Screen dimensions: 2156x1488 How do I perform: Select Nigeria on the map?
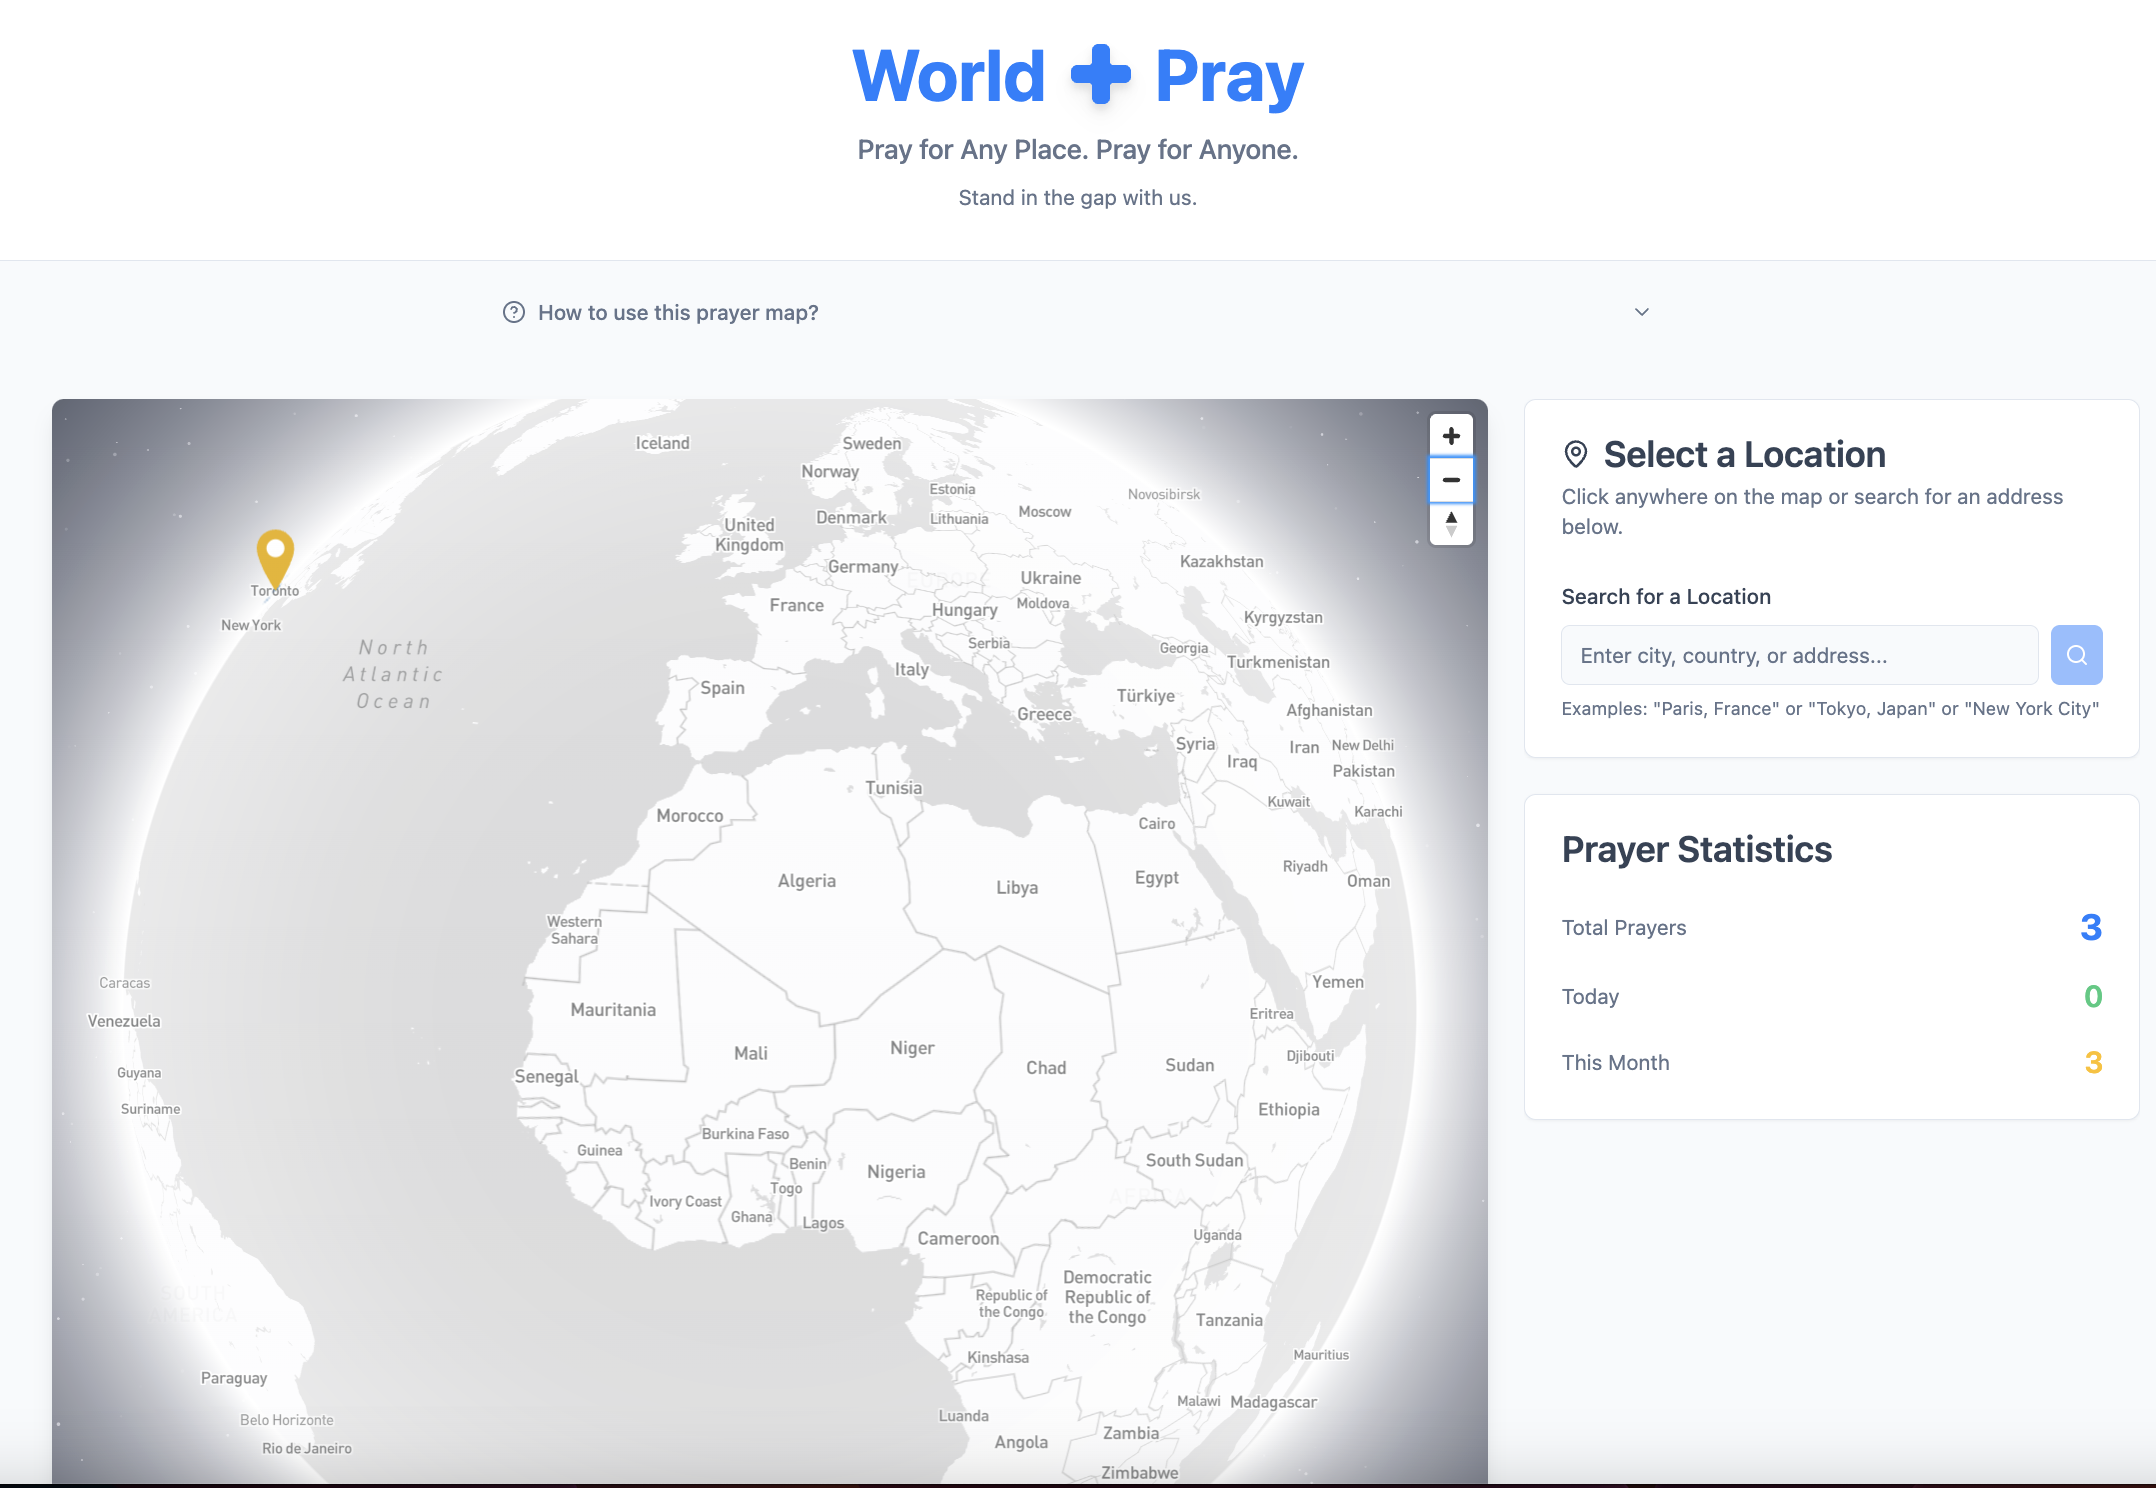[897, 1170]
